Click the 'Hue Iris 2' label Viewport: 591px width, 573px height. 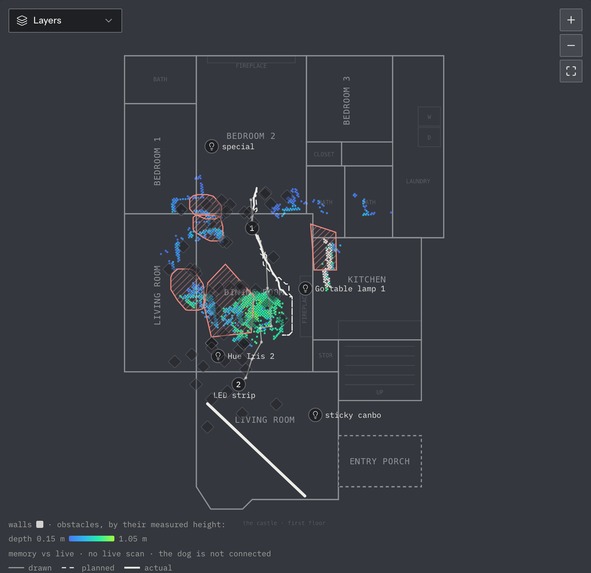pos(251,356)
